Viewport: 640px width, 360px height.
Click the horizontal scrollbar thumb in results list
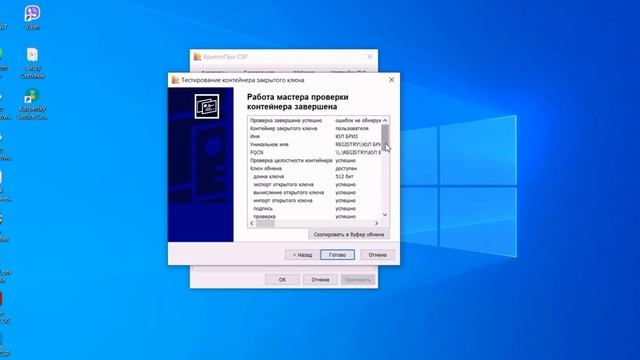265,223
